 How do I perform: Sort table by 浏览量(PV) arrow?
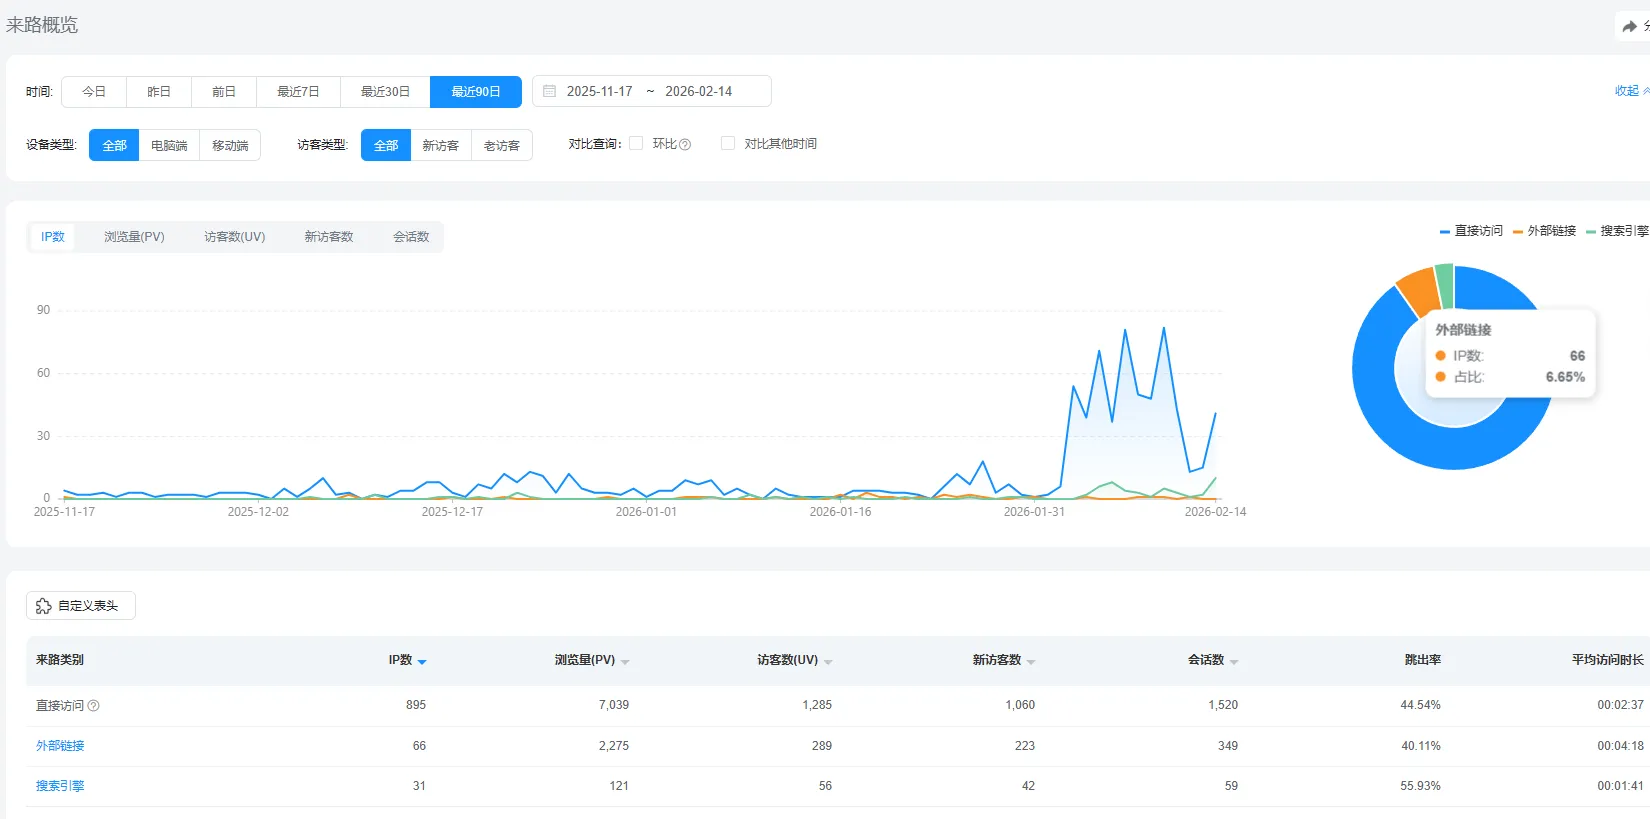point(625,661)
